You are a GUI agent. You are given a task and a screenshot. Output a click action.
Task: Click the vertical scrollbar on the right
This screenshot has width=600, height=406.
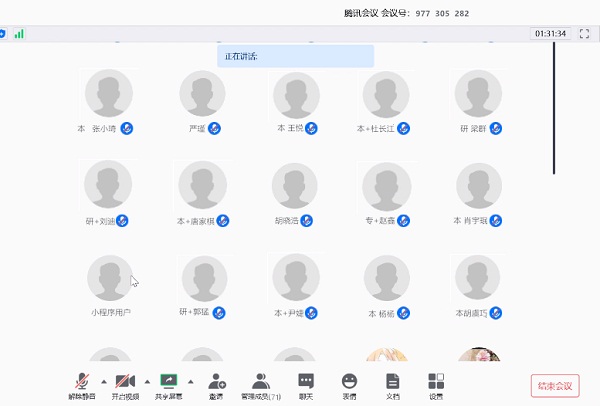tap(554, 108)
